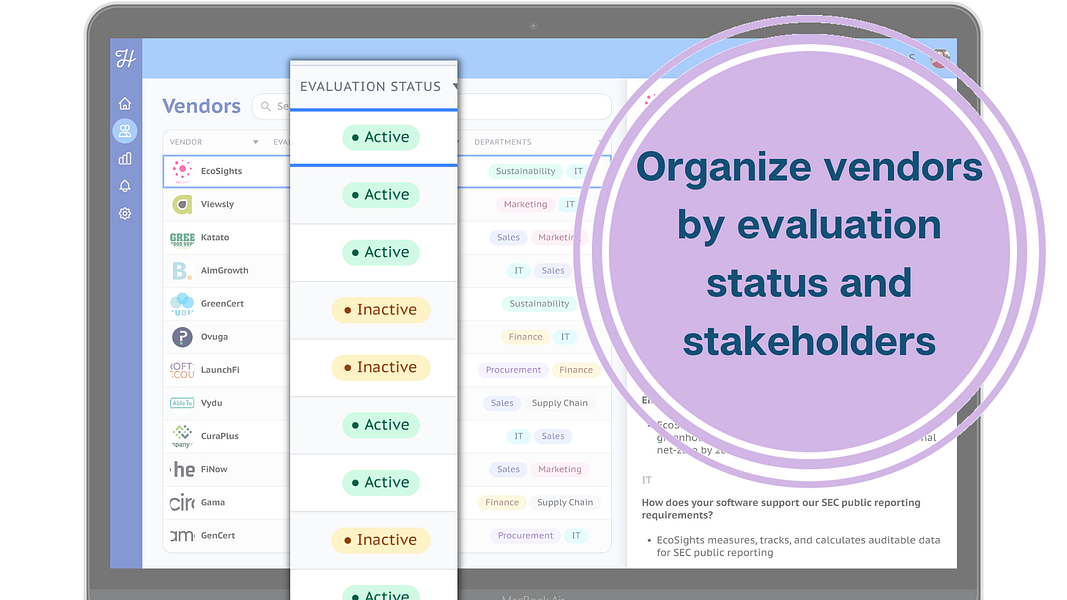Click the Sustainability tag in EcoSights row
Screen dimensions: 1067x600
[525, 171]
